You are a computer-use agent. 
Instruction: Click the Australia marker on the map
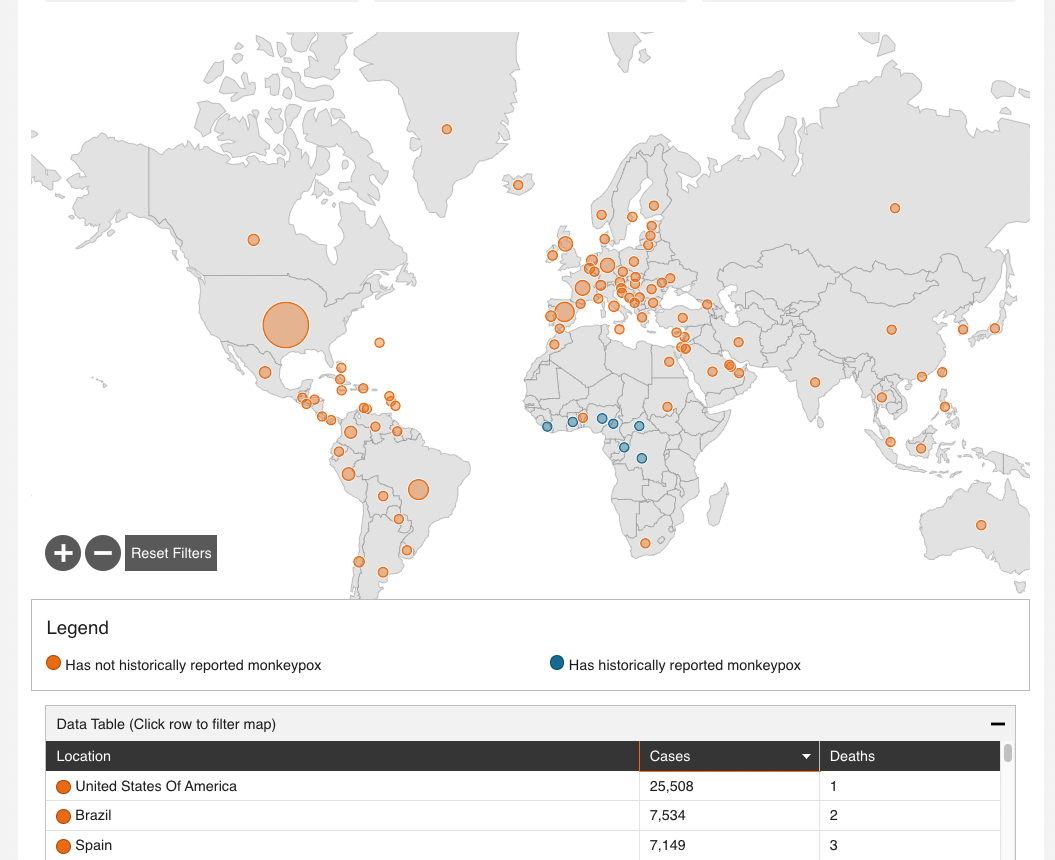pos(981,525)
